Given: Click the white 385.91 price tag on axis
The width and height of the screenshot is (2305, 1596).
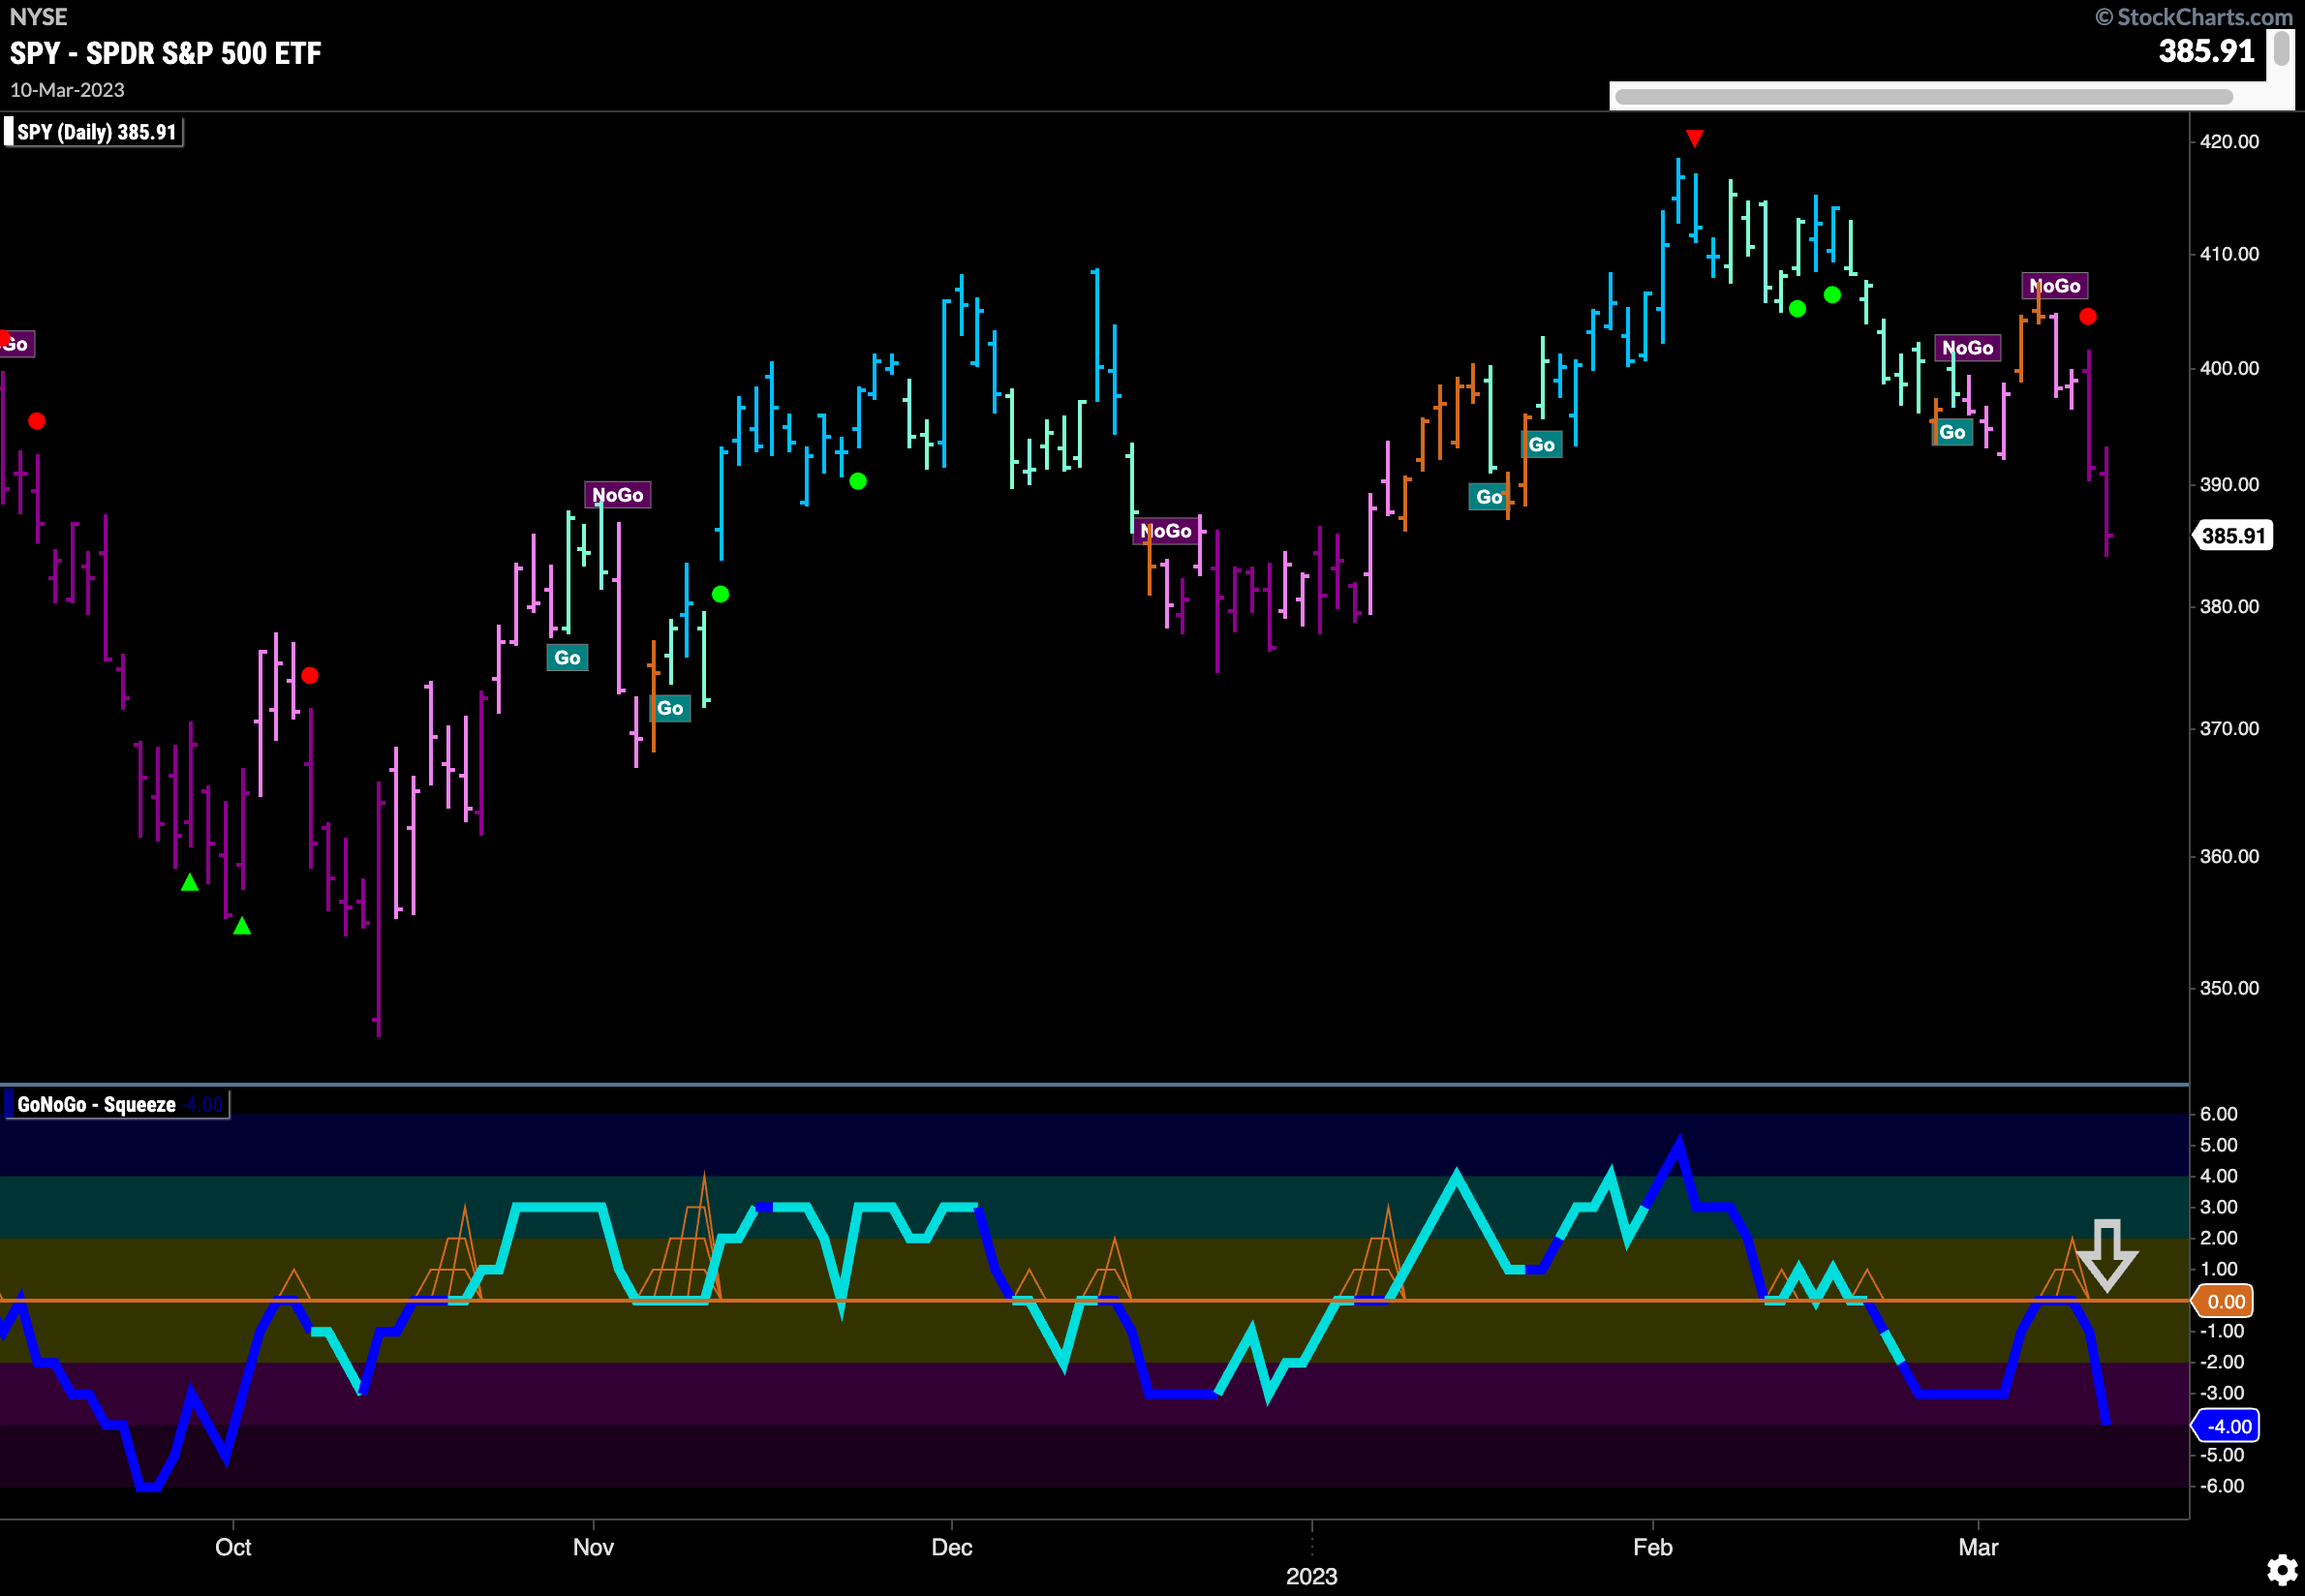Looking at the screenshot, I should pyautogui.click(x=2232, y=536).
